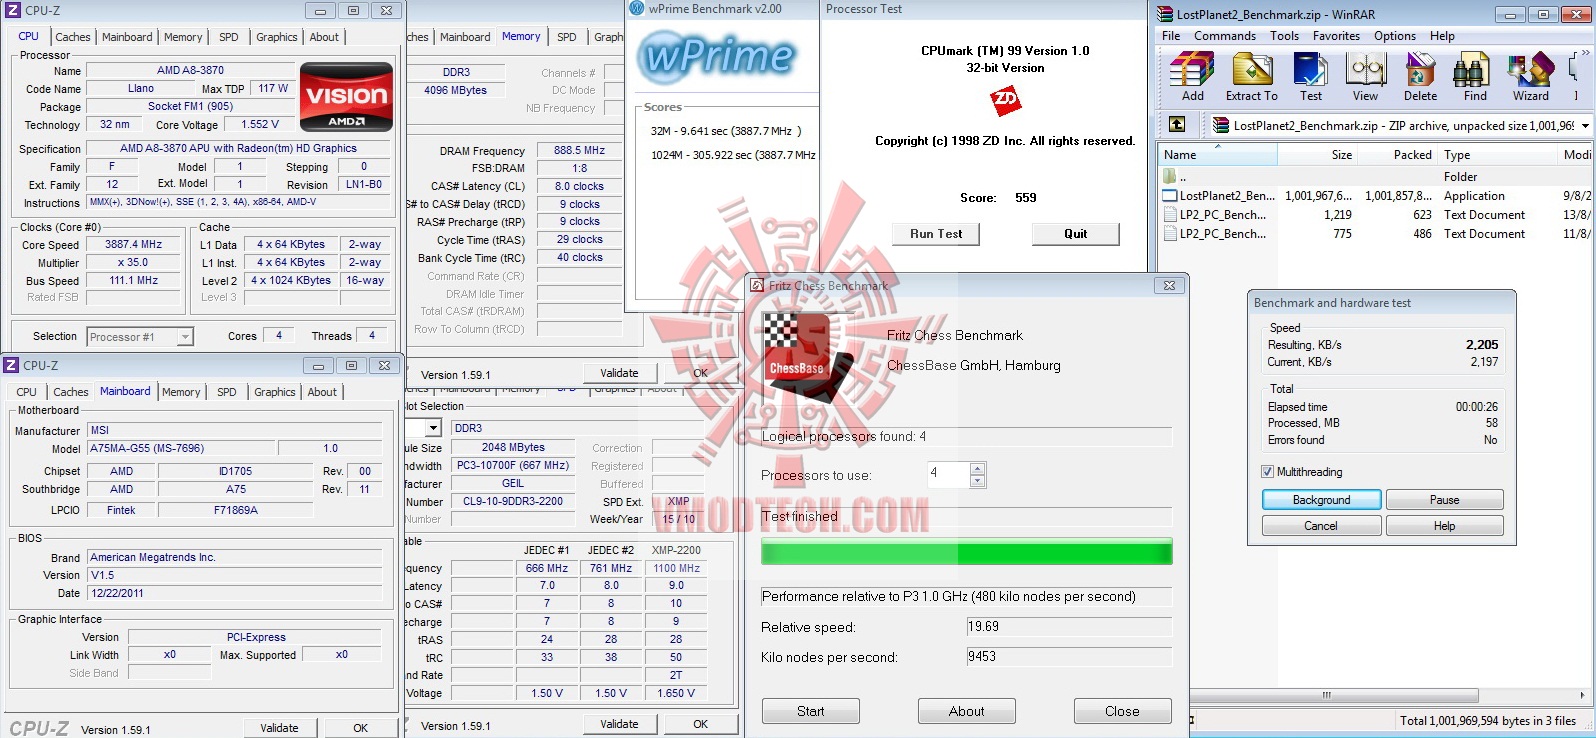Open the Commands menu in WinRAR
The height and width of the screenshot is (738, 1596).
click(x=1225, y=36)
